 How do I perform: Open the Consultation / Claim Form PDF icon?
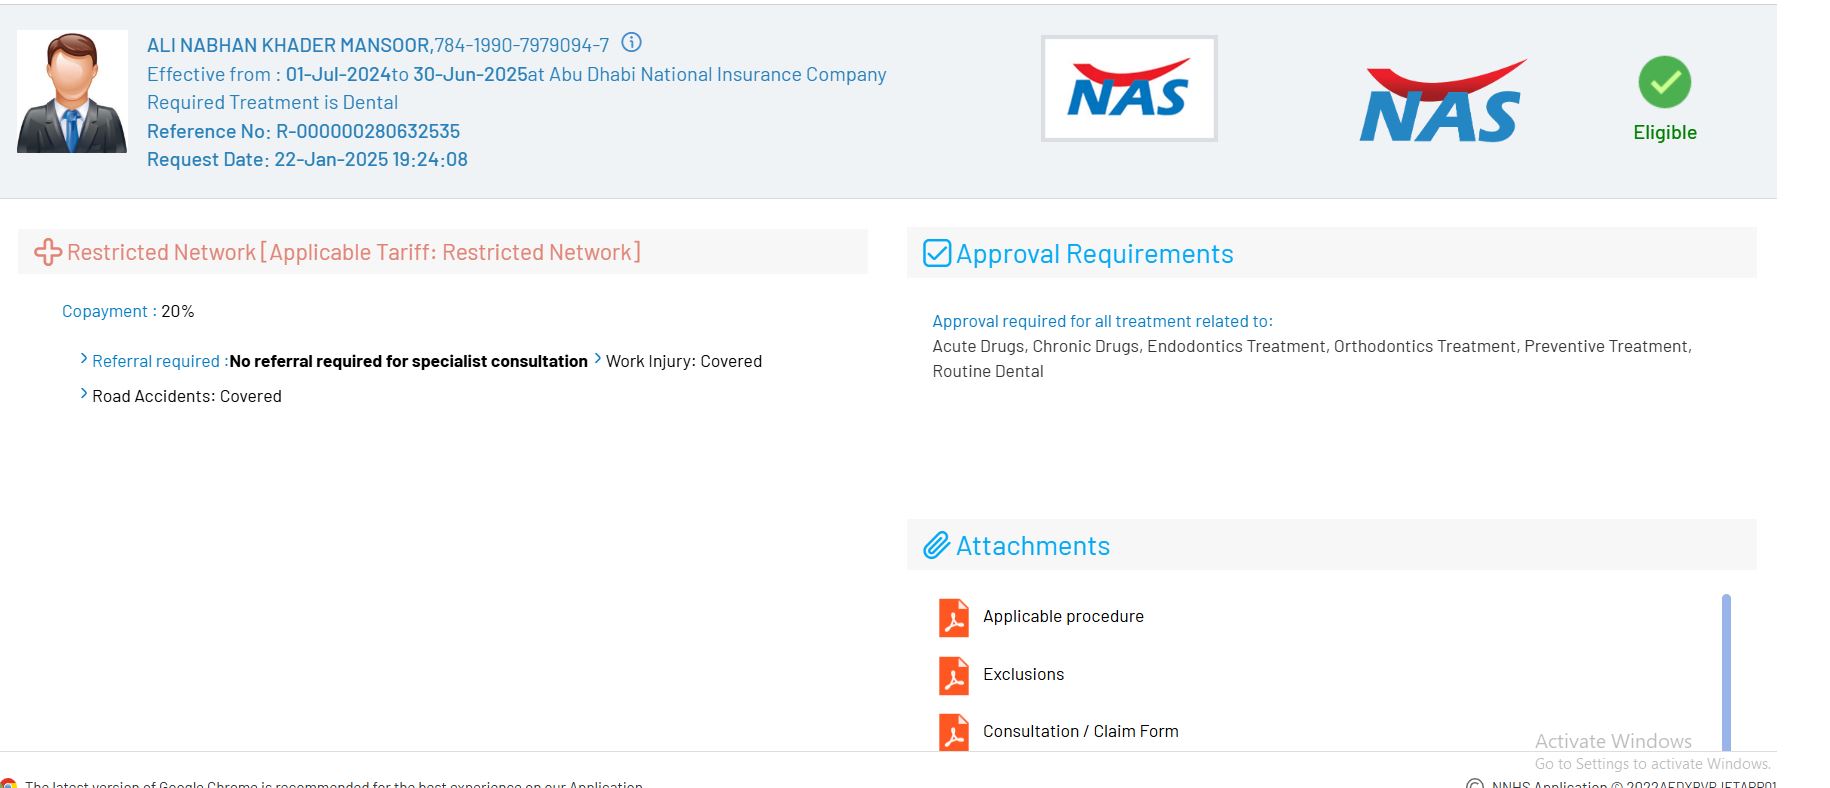[x=953, y=732]
